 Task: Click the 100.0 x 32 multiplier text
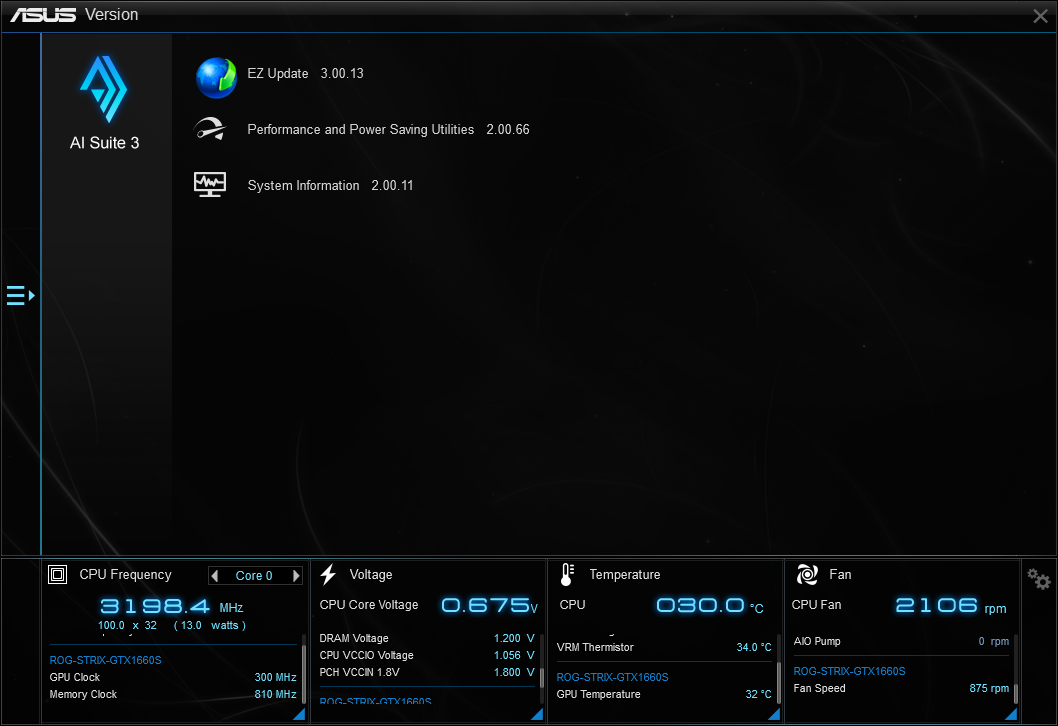(128, 625)
